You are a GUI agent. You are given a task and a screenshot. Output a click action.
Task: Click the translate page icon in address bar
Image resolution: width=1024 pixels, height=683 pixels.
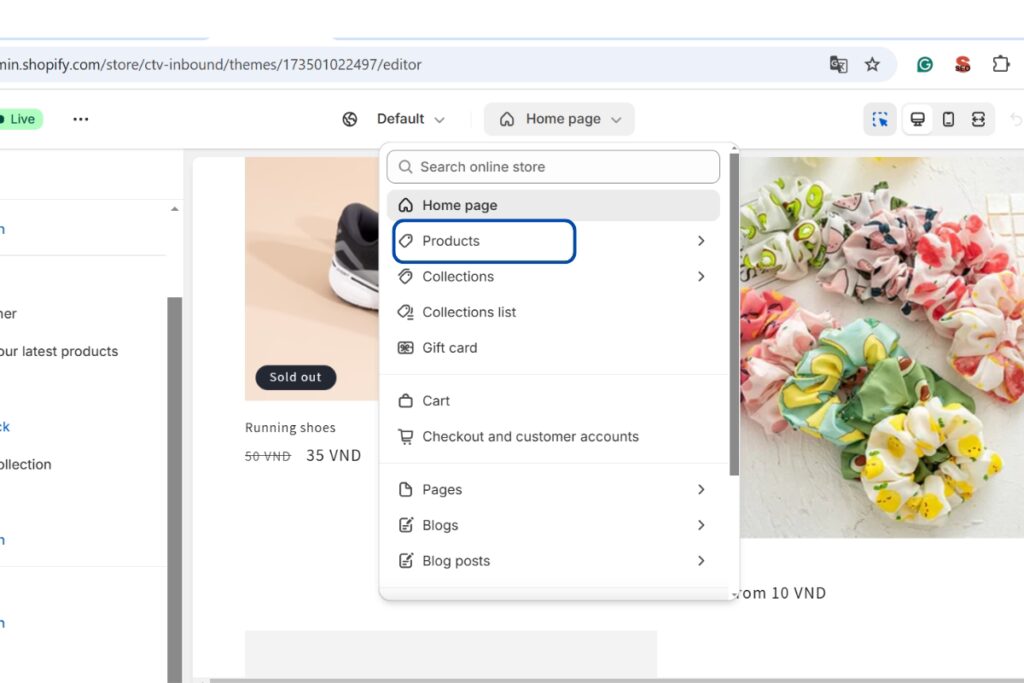click(839, 64)
